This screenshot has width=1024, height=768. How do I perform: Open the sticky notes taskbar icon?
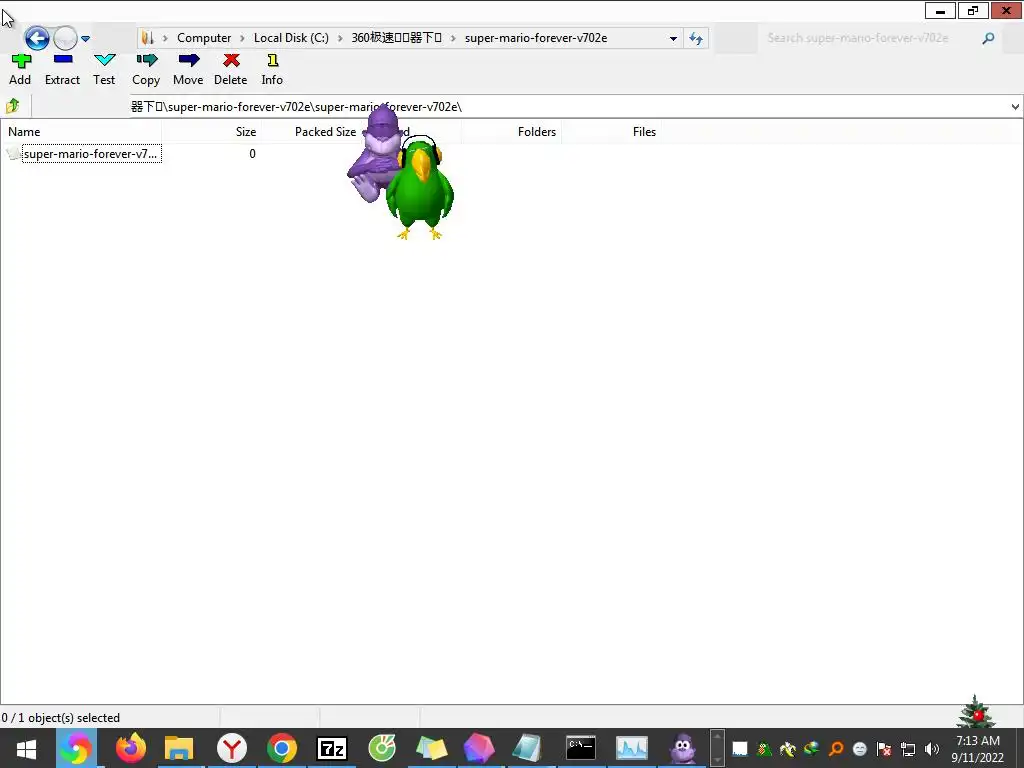[x=432, y=748]
